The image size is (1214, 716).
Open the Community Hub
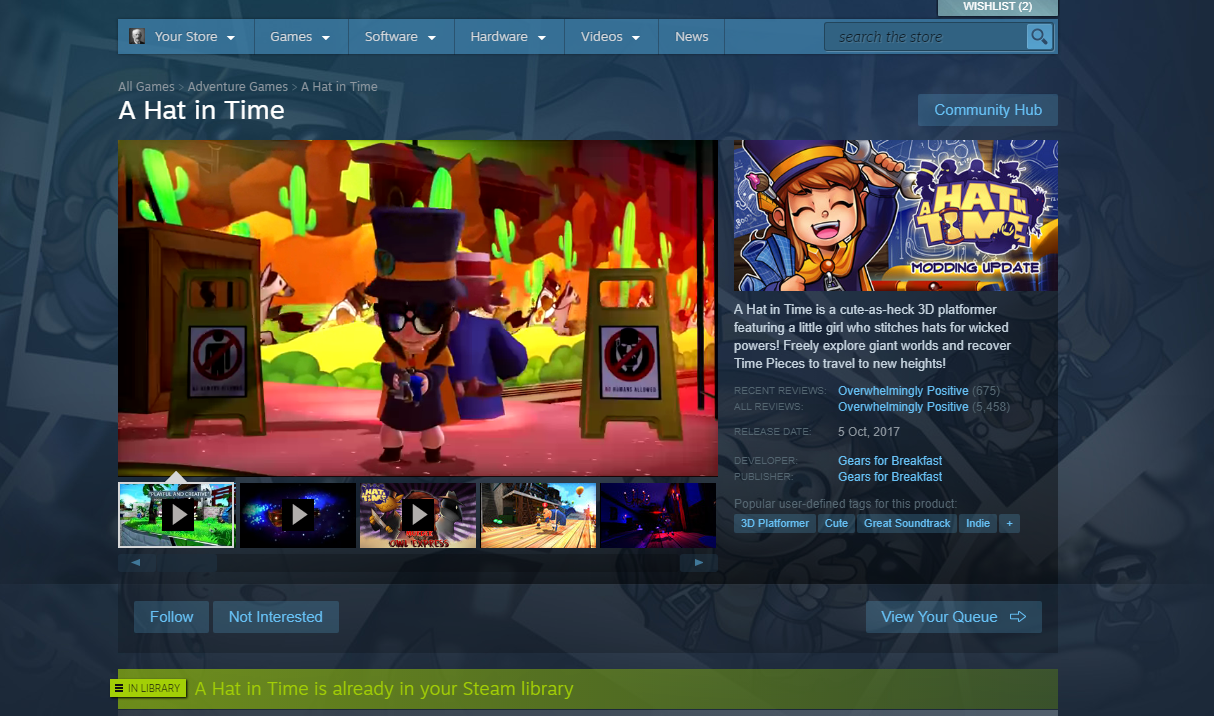point(988,110)
